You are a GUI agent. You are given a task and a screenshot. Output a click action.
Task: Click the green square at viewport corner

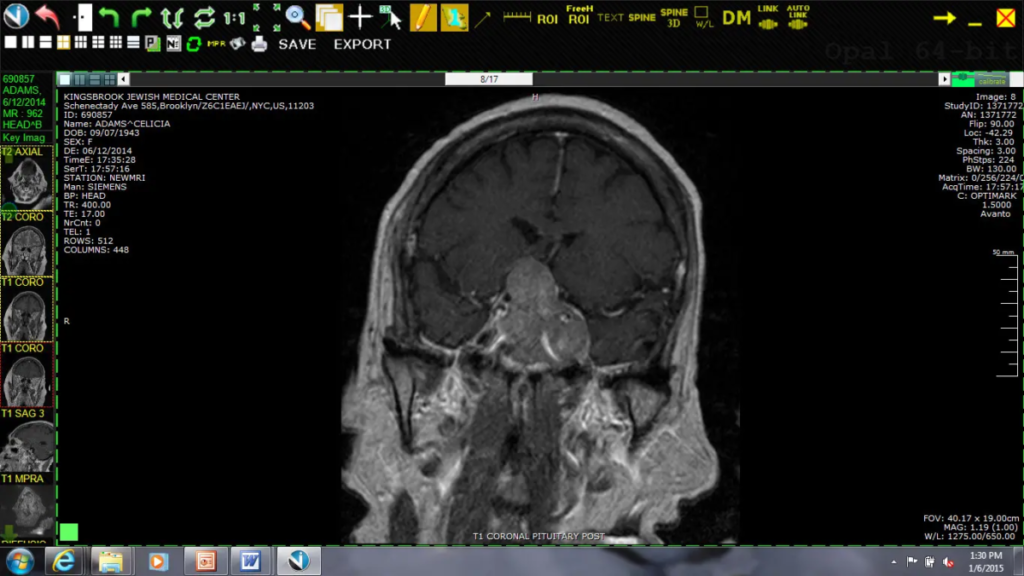69,532
